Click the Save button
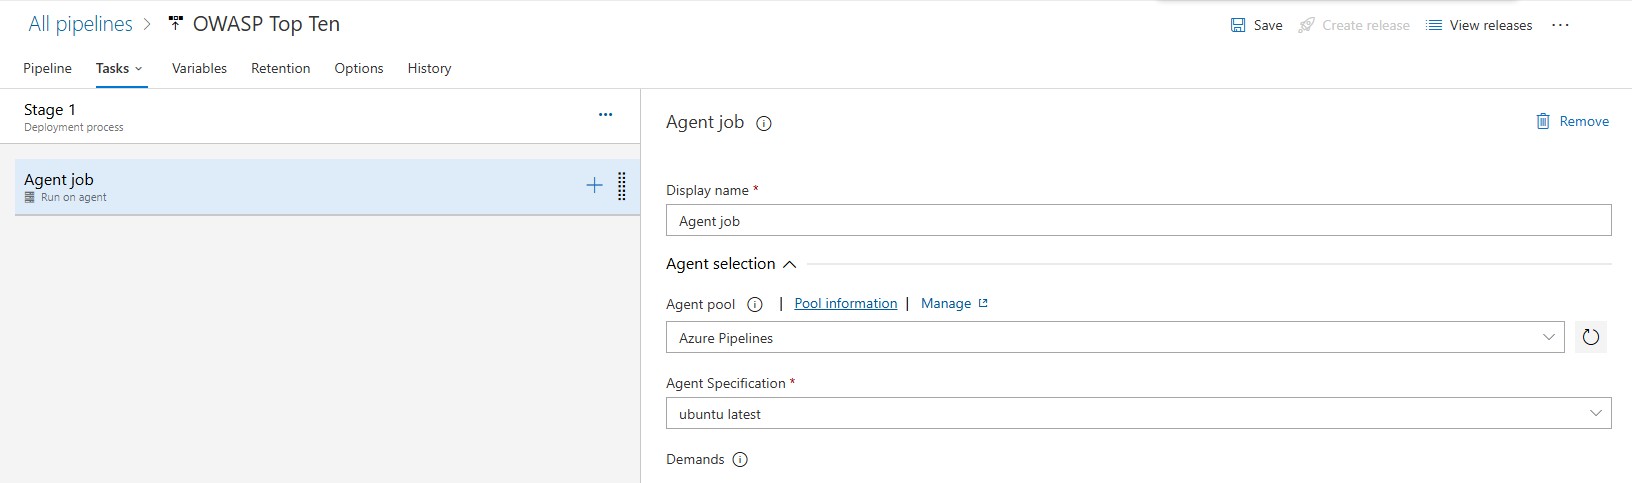This screenshot has width=1632, height=483. click(1256, 25)
